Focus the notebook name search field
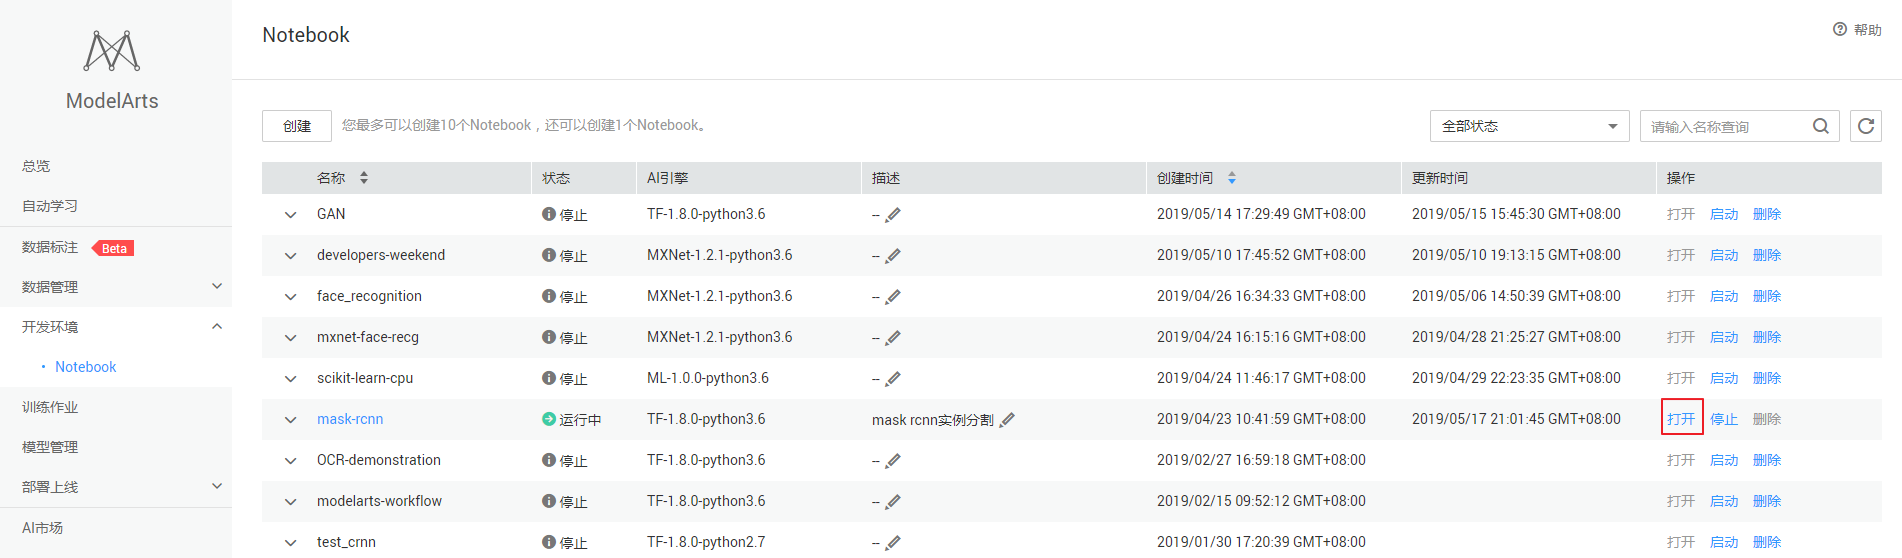 pos(1725,126)
